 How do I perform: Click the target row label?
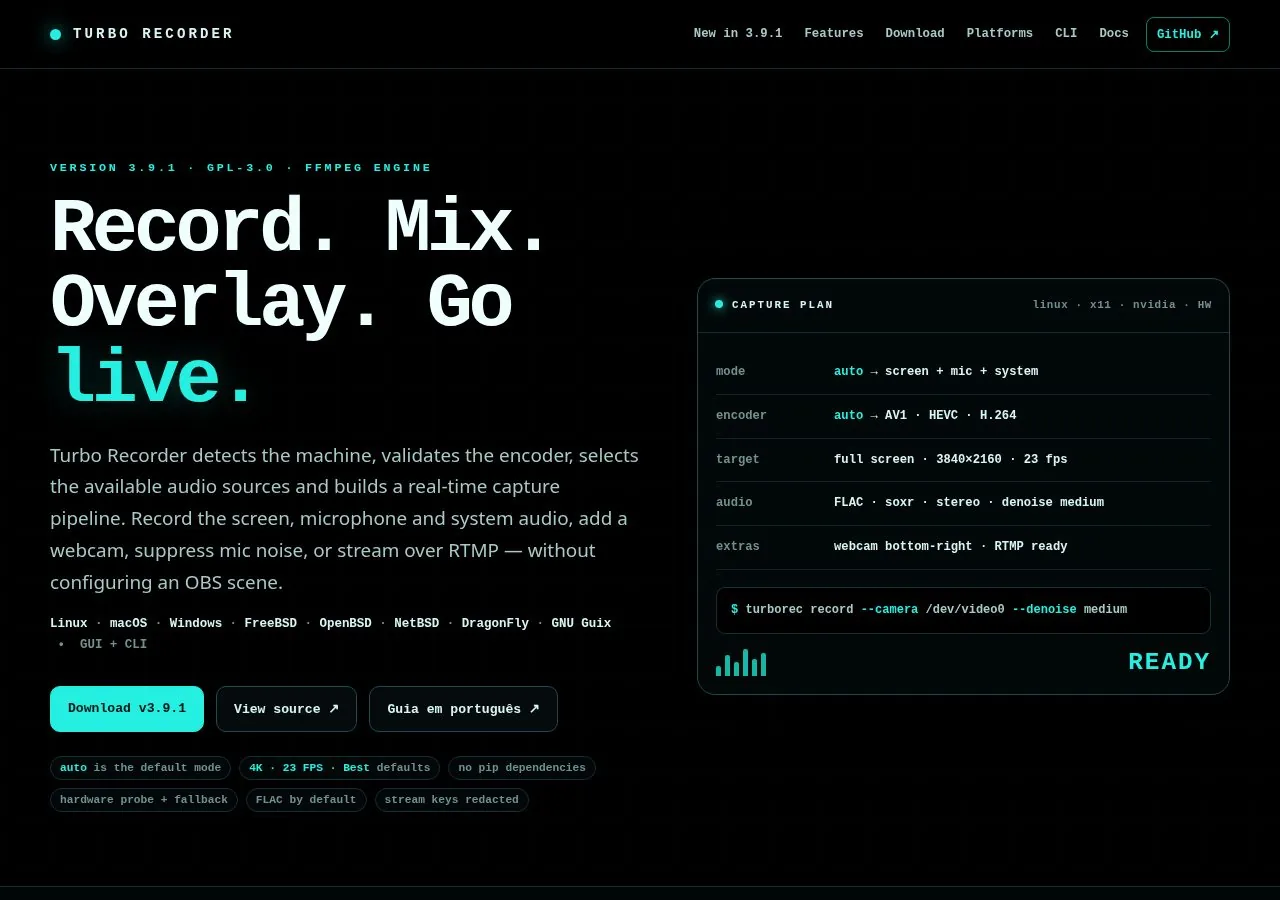pos(738,460)
